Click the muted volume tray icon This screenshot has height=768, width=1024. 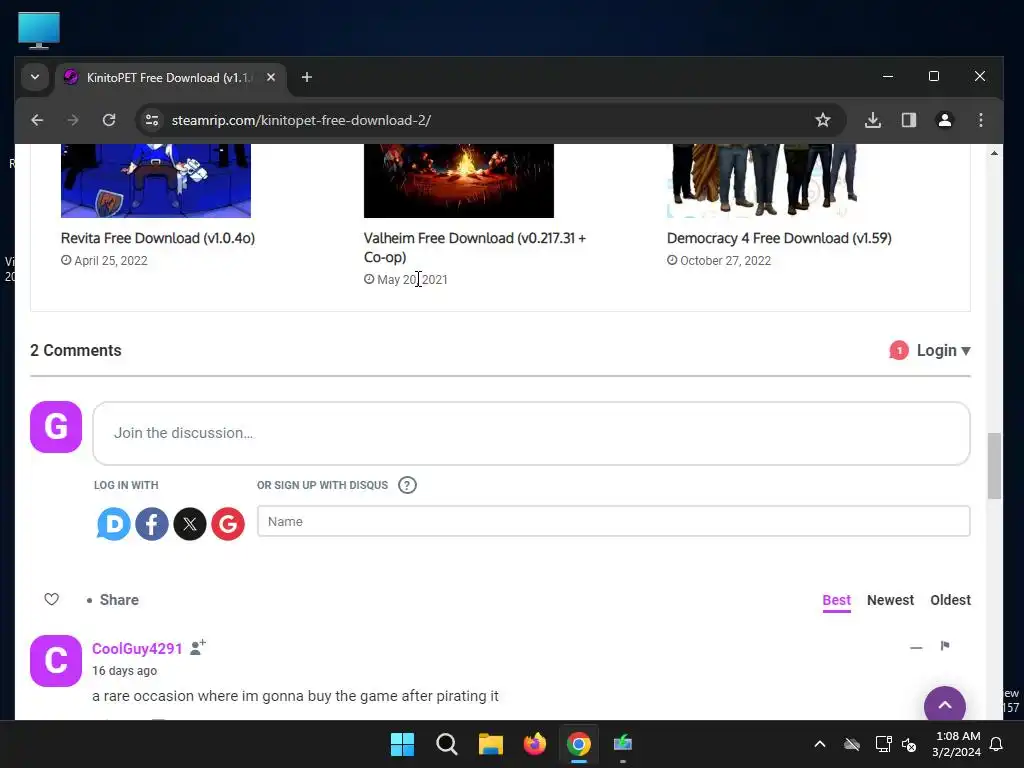pyautogui.click(x=908, y=744)
